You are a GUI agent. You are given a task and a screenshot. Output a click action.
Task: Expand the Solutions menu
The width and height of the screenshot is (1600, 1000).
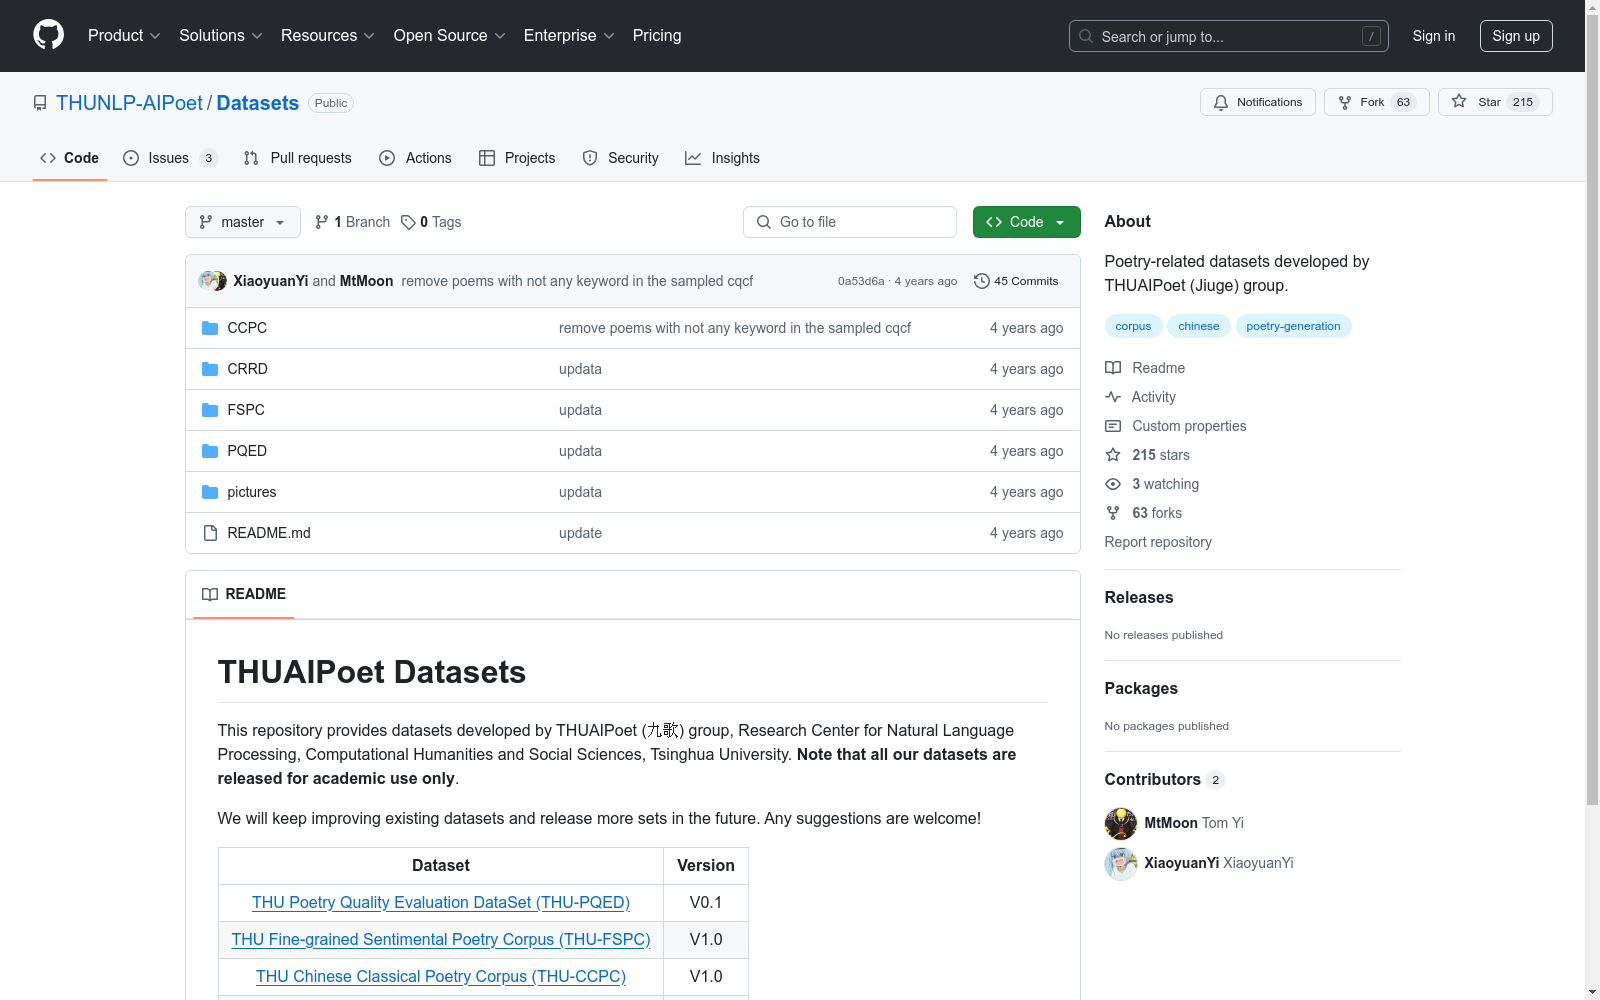[220, 35]
